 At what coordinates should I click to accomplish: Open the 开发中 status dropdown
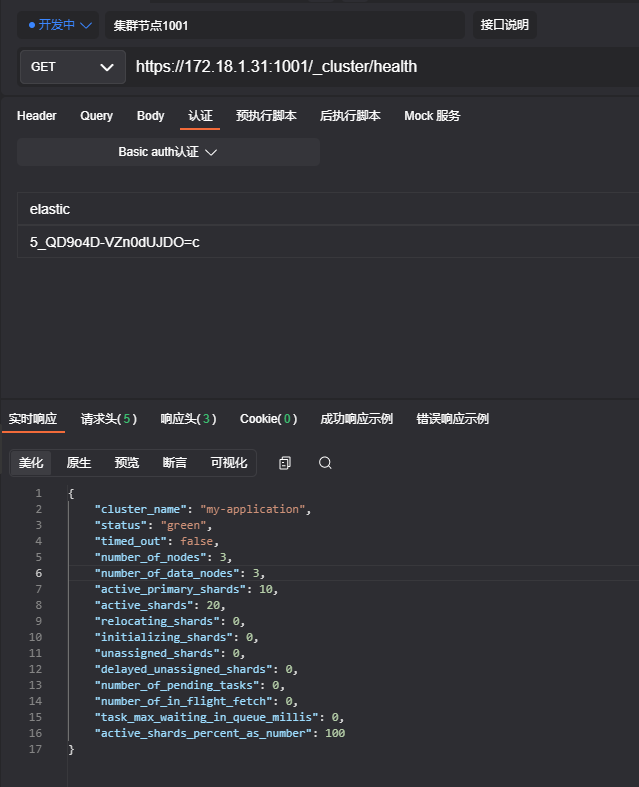[59, 25]
